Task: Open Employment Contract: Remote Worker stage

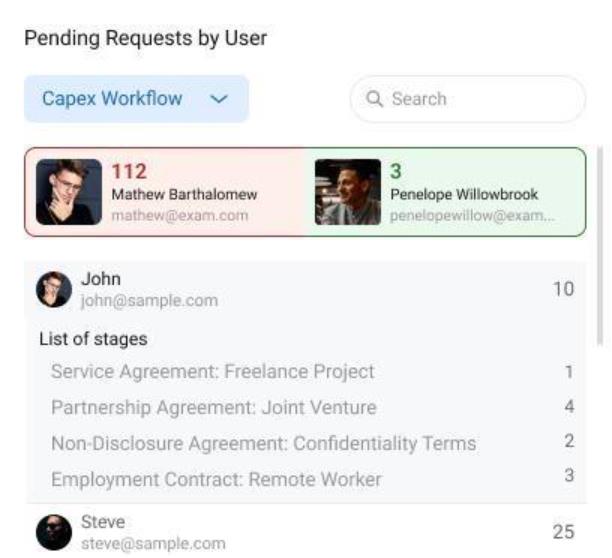Action: click(217, 479)
